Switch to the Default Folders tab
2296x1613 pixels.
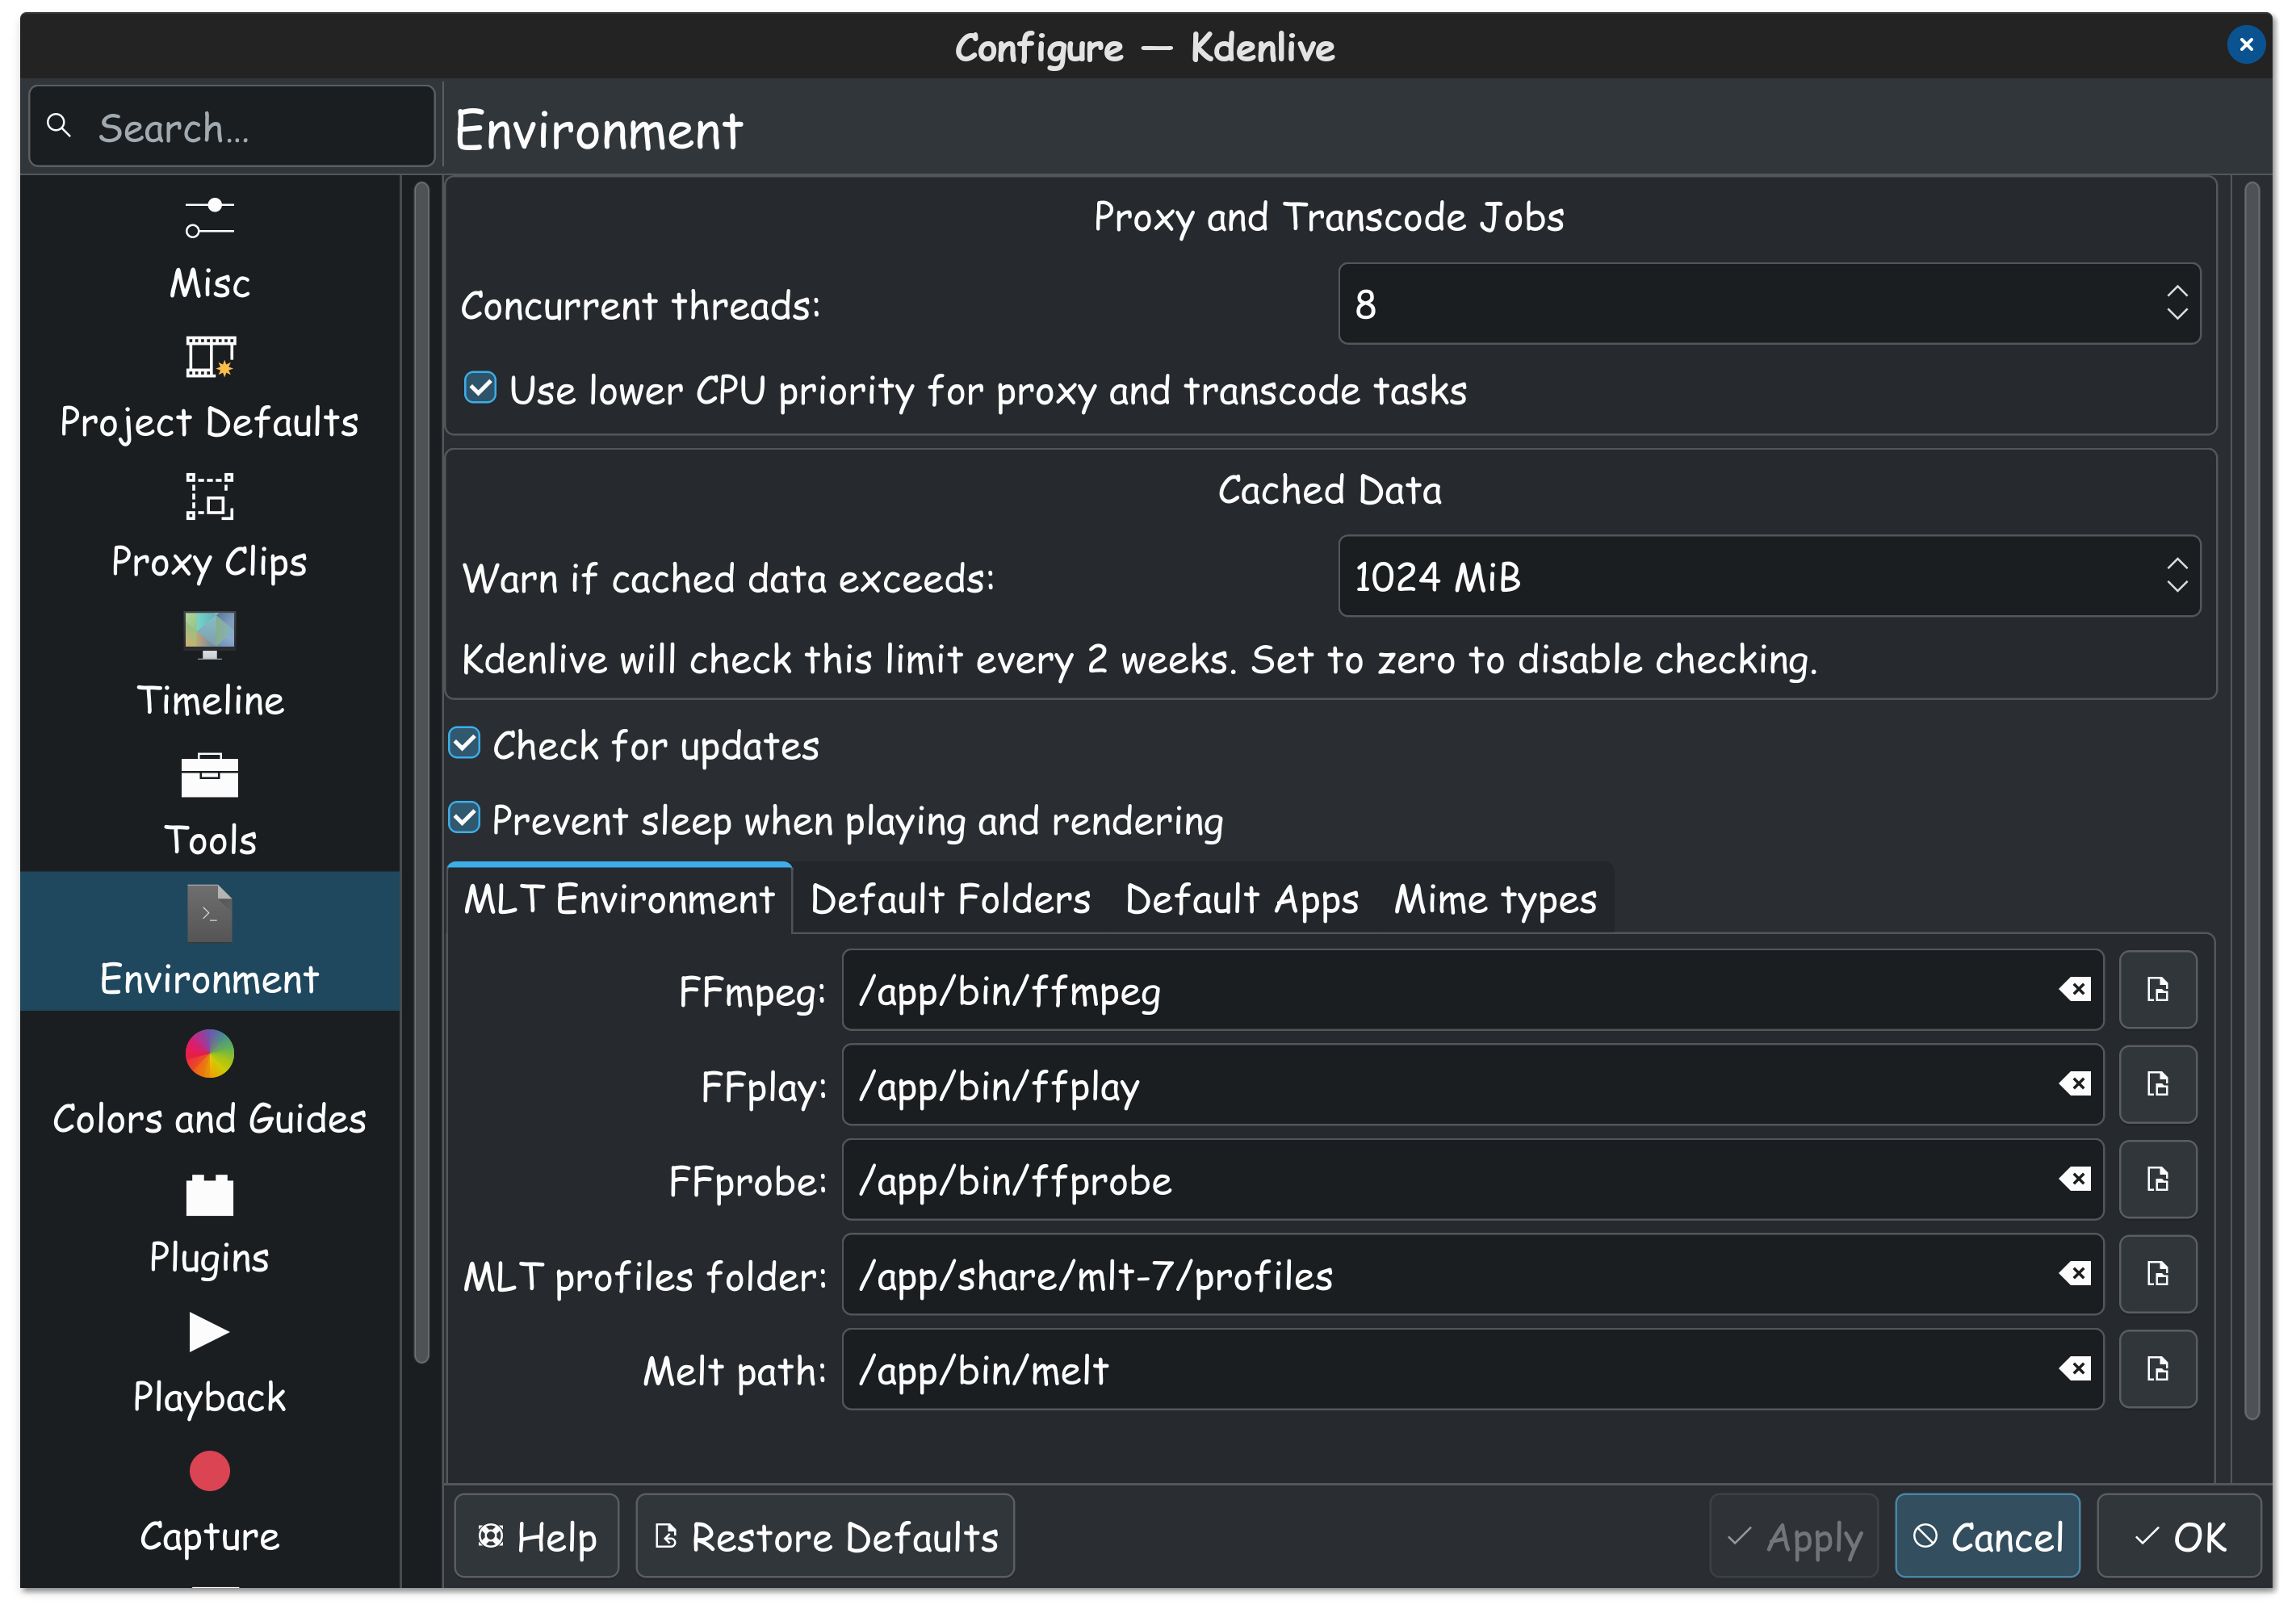(950, 900)
